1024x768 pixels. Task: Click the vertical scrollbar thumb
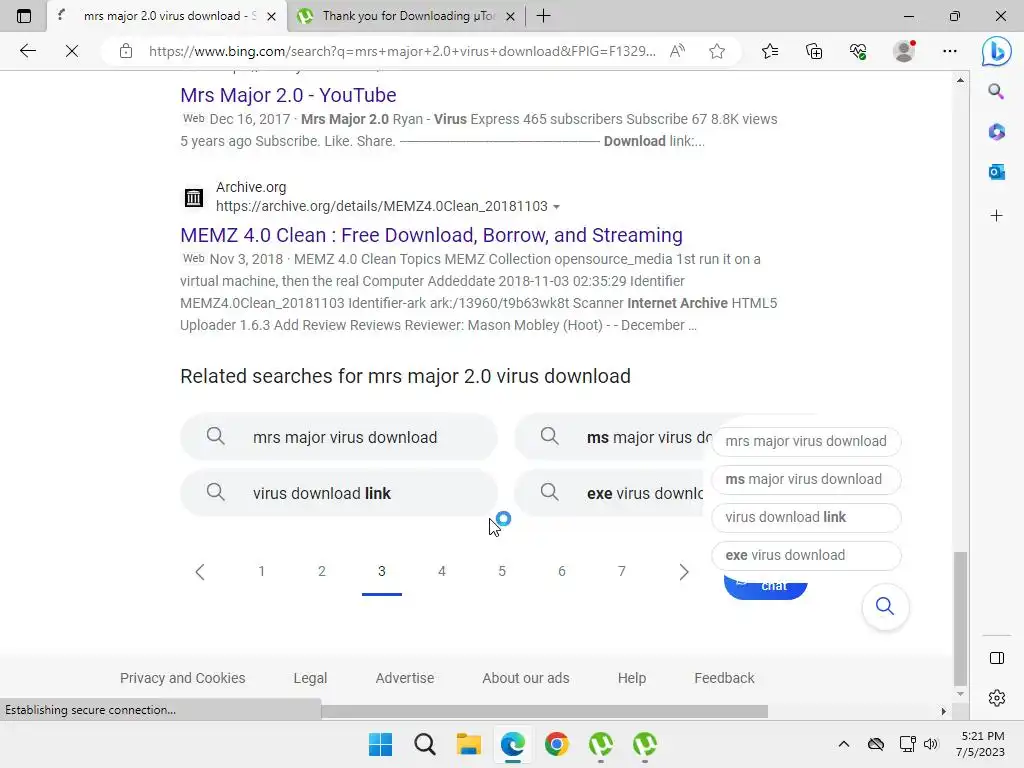(x=960, y=618)
